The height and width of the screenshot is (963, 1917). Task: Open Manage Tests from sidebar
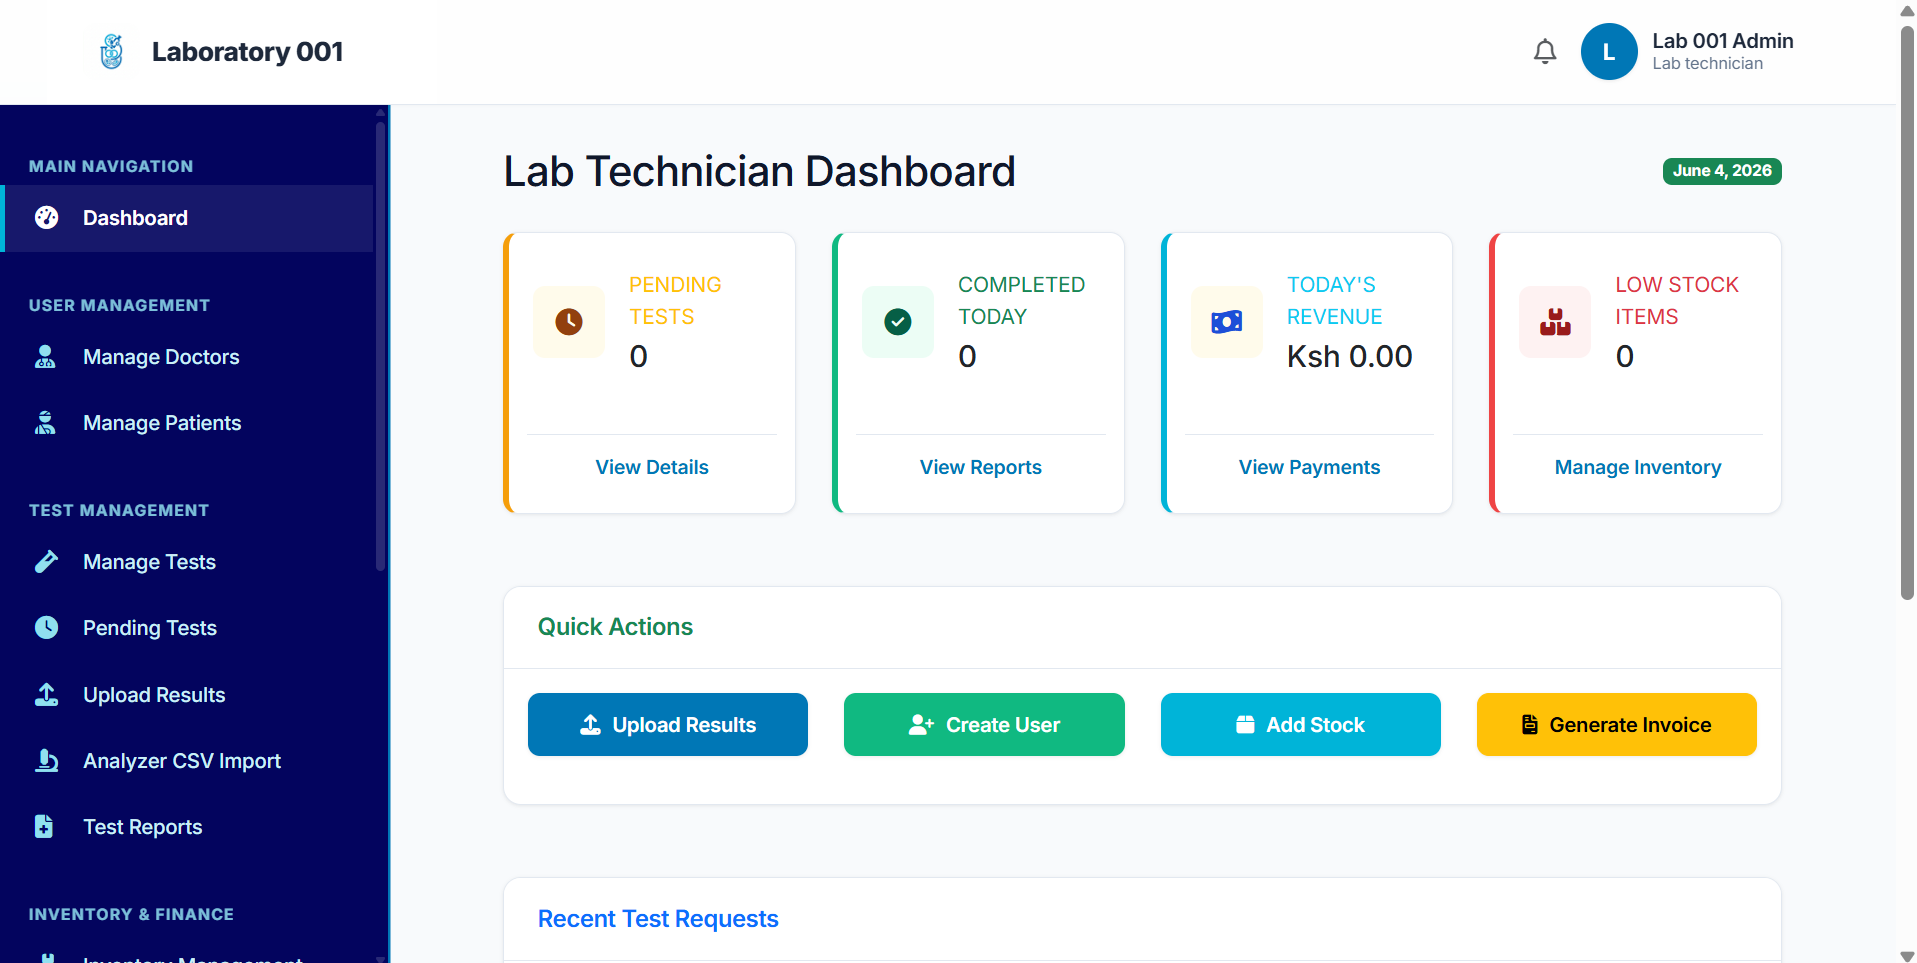[188, 562]
